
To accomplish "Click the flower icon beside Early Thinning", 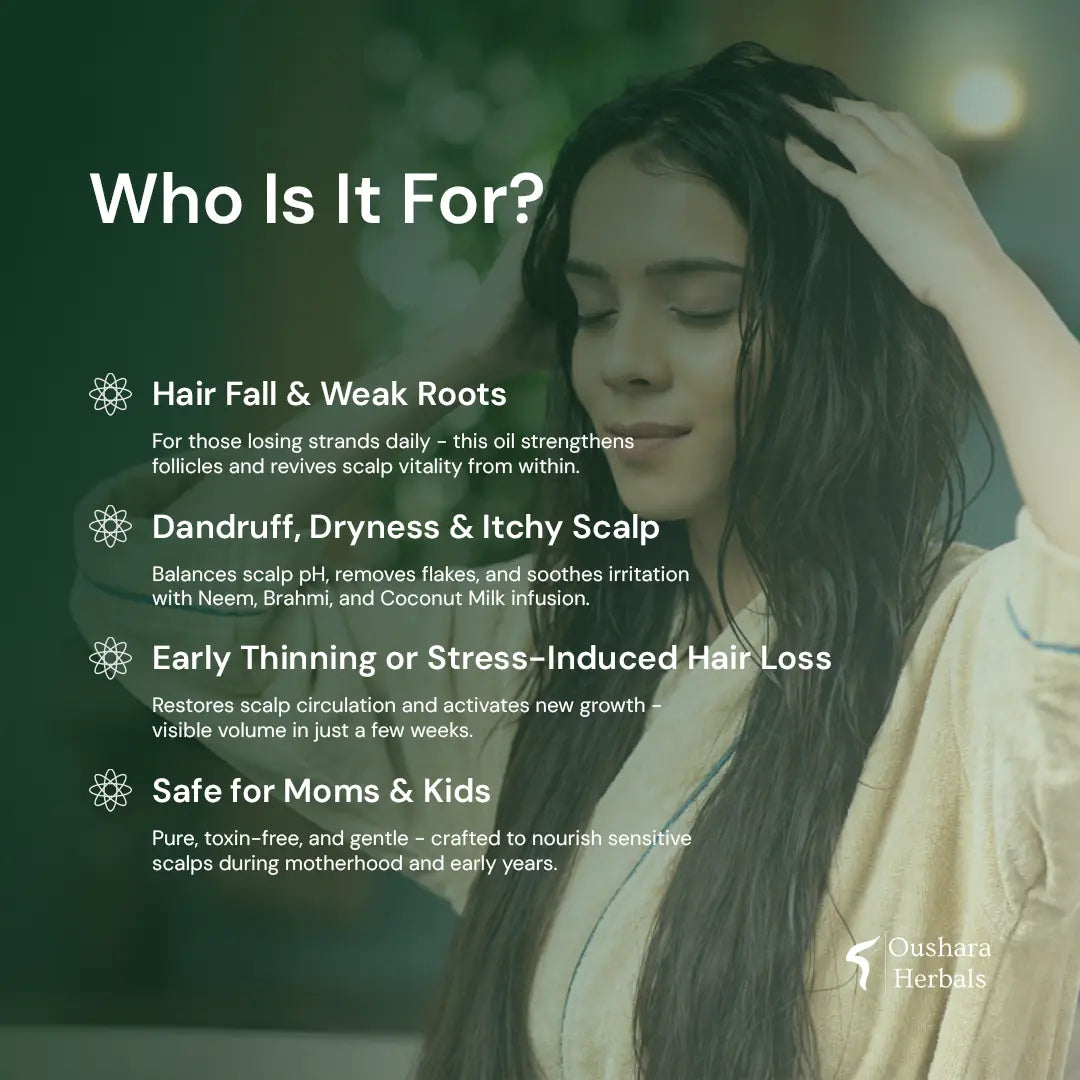I will pyautogui.click(x=110, y=658).
